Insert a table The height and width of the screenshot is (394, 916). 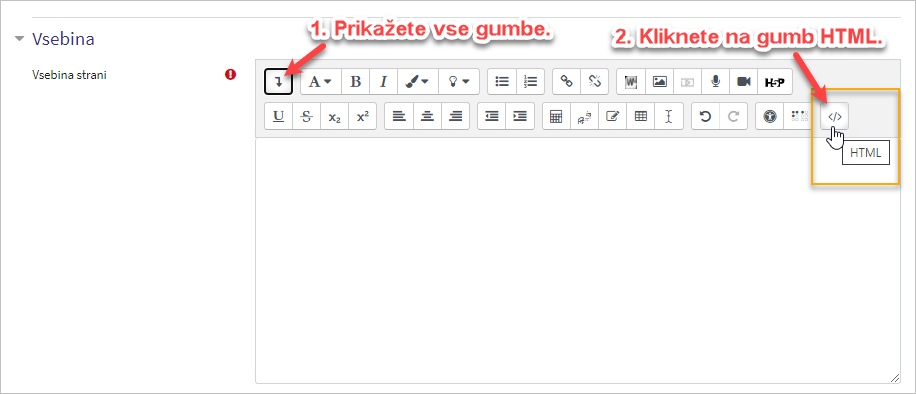641,116
